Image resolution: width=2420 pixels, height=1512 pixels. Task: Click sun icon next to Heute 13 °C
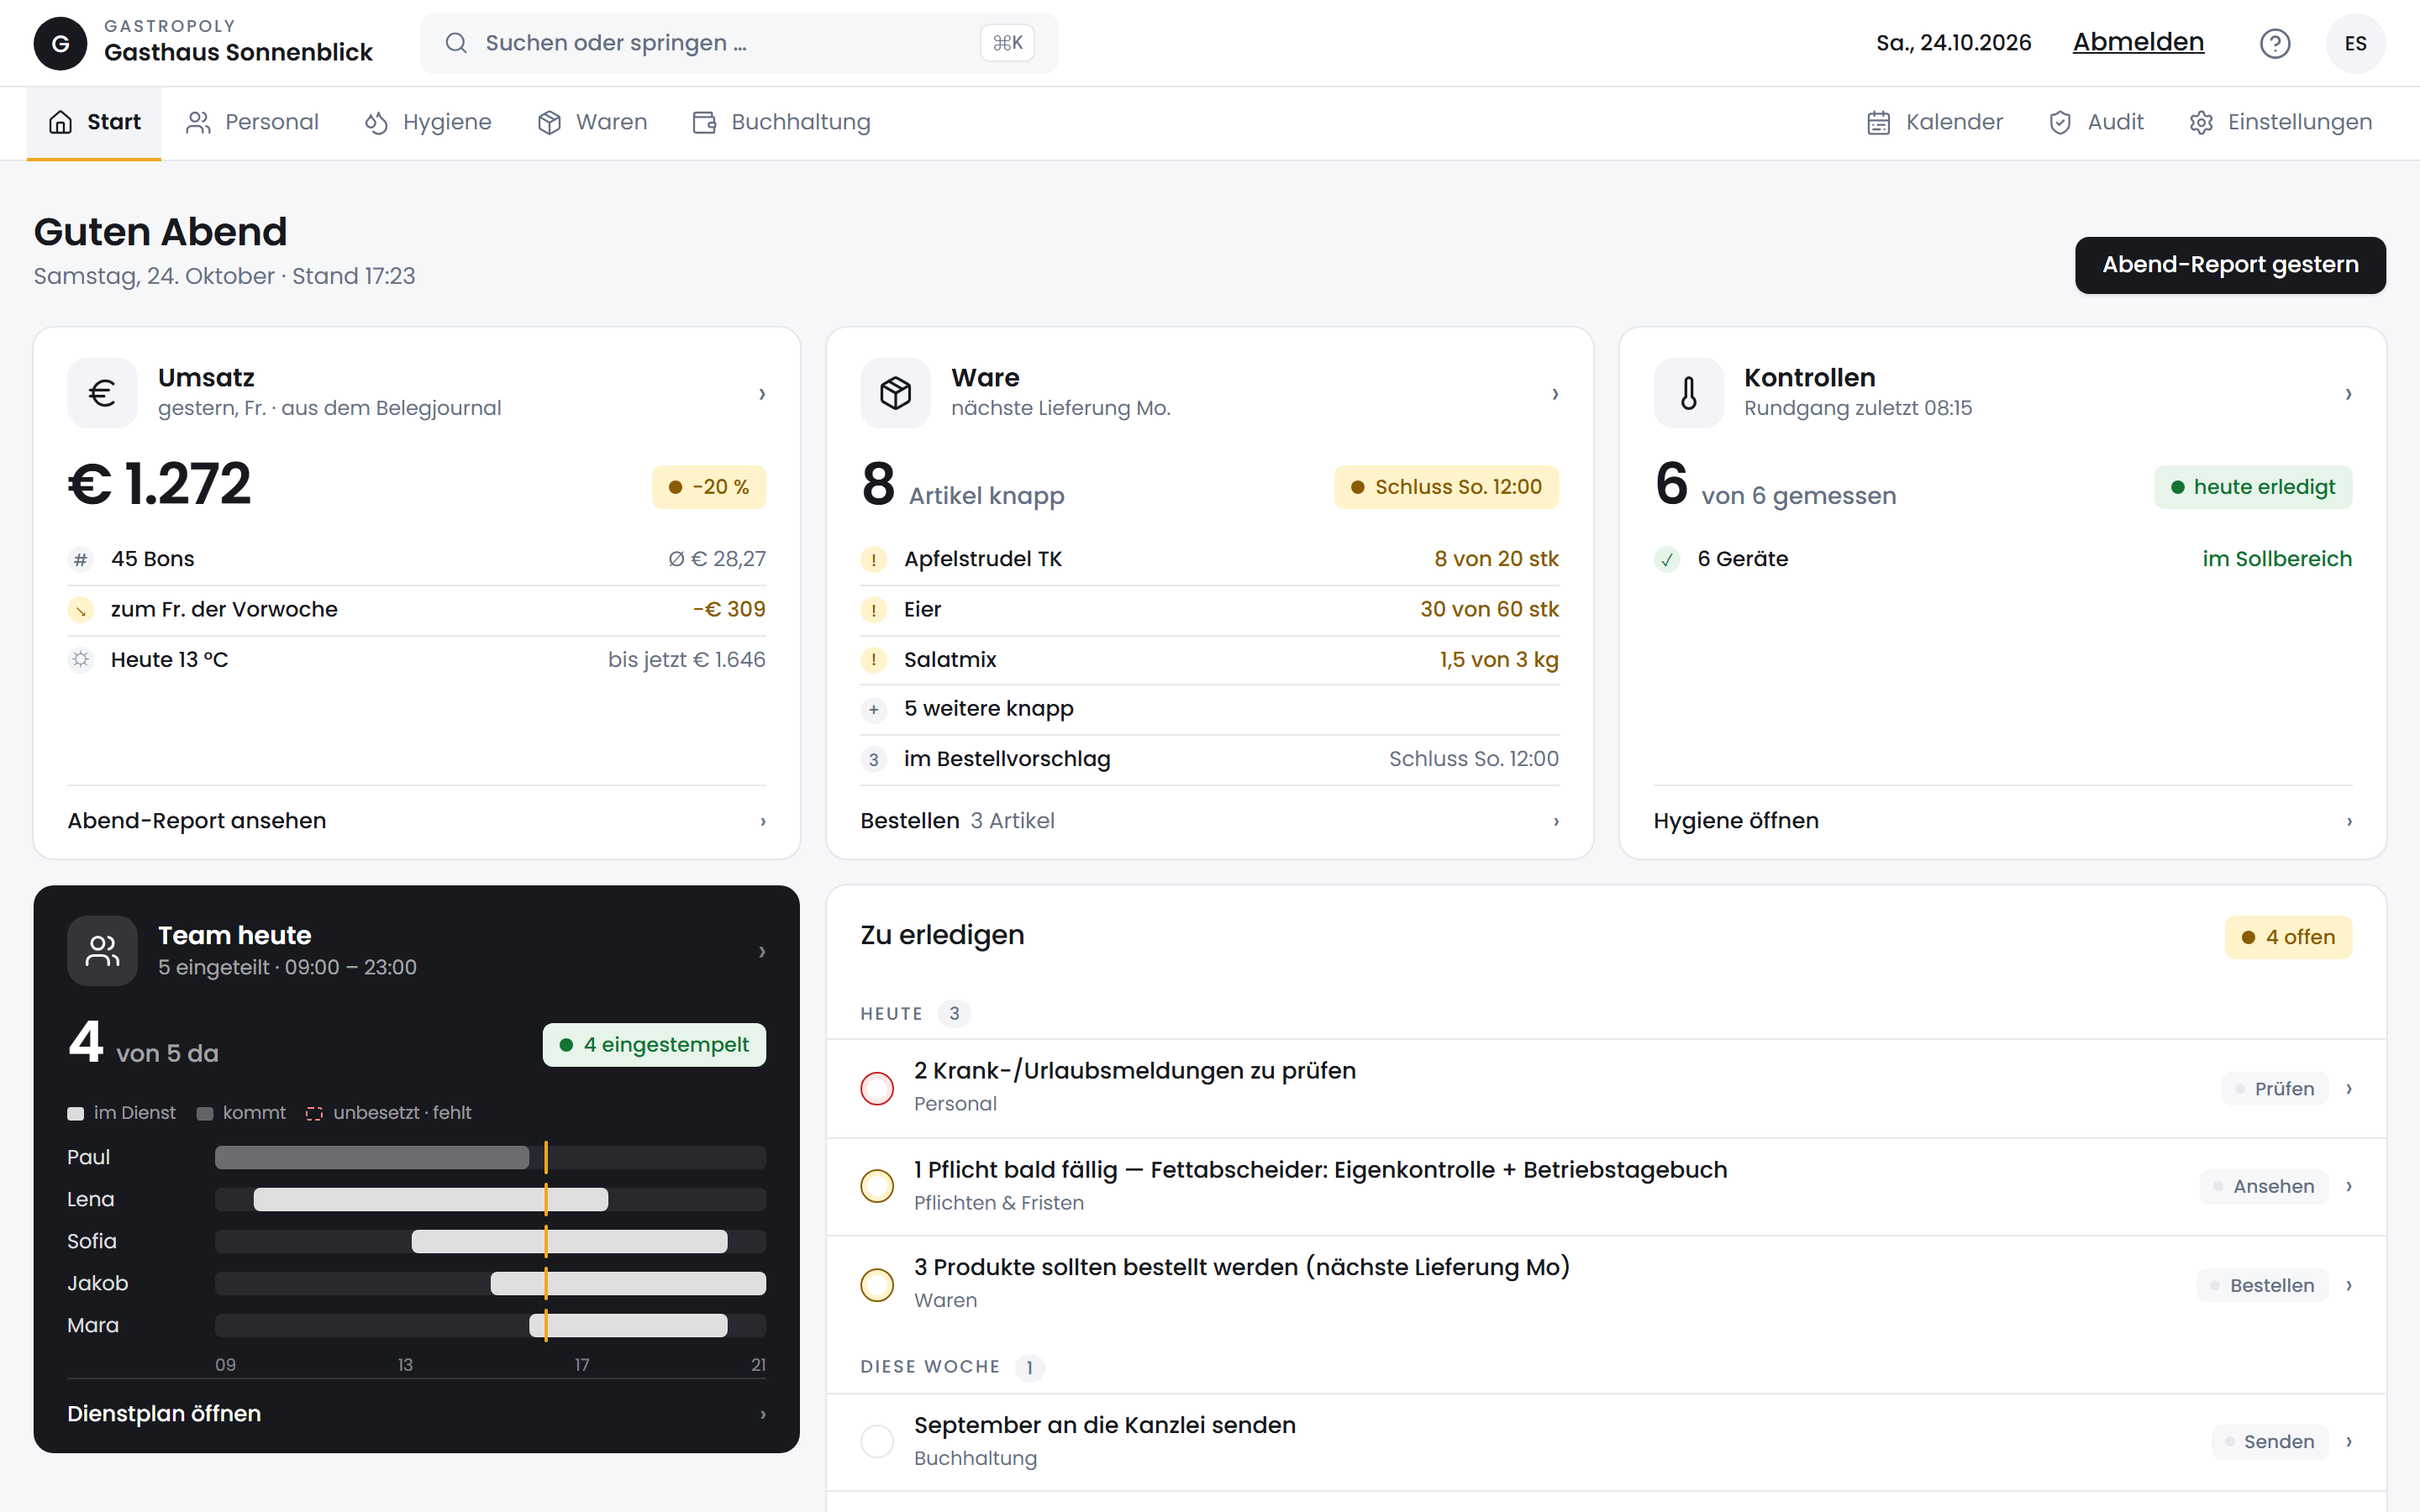81,660
